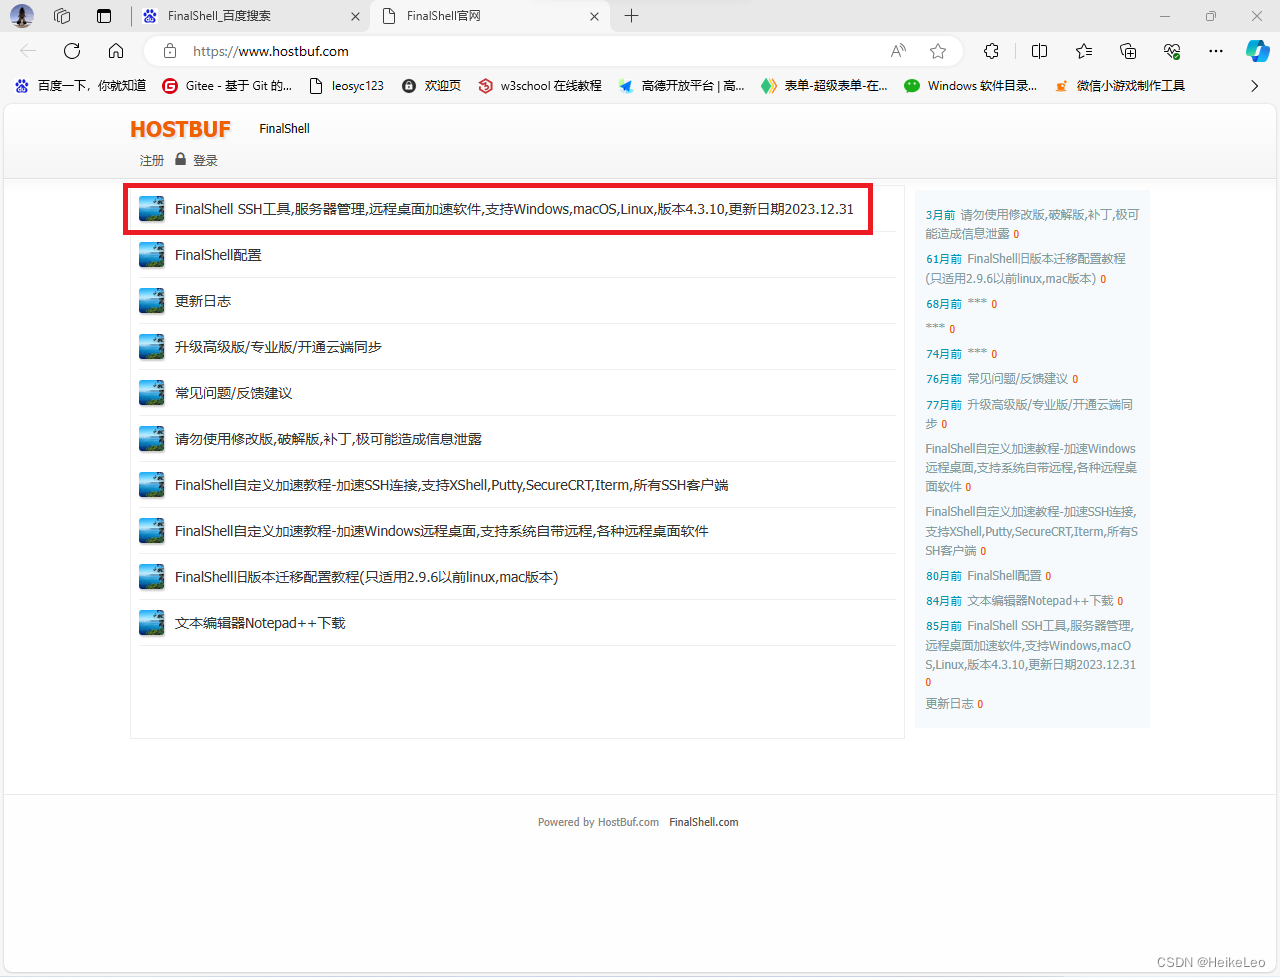Image resolution: width=1280 pixels, height=977 pixels.
Task: Open the leosyc123 bookmark
Action: tap(346, 86)
